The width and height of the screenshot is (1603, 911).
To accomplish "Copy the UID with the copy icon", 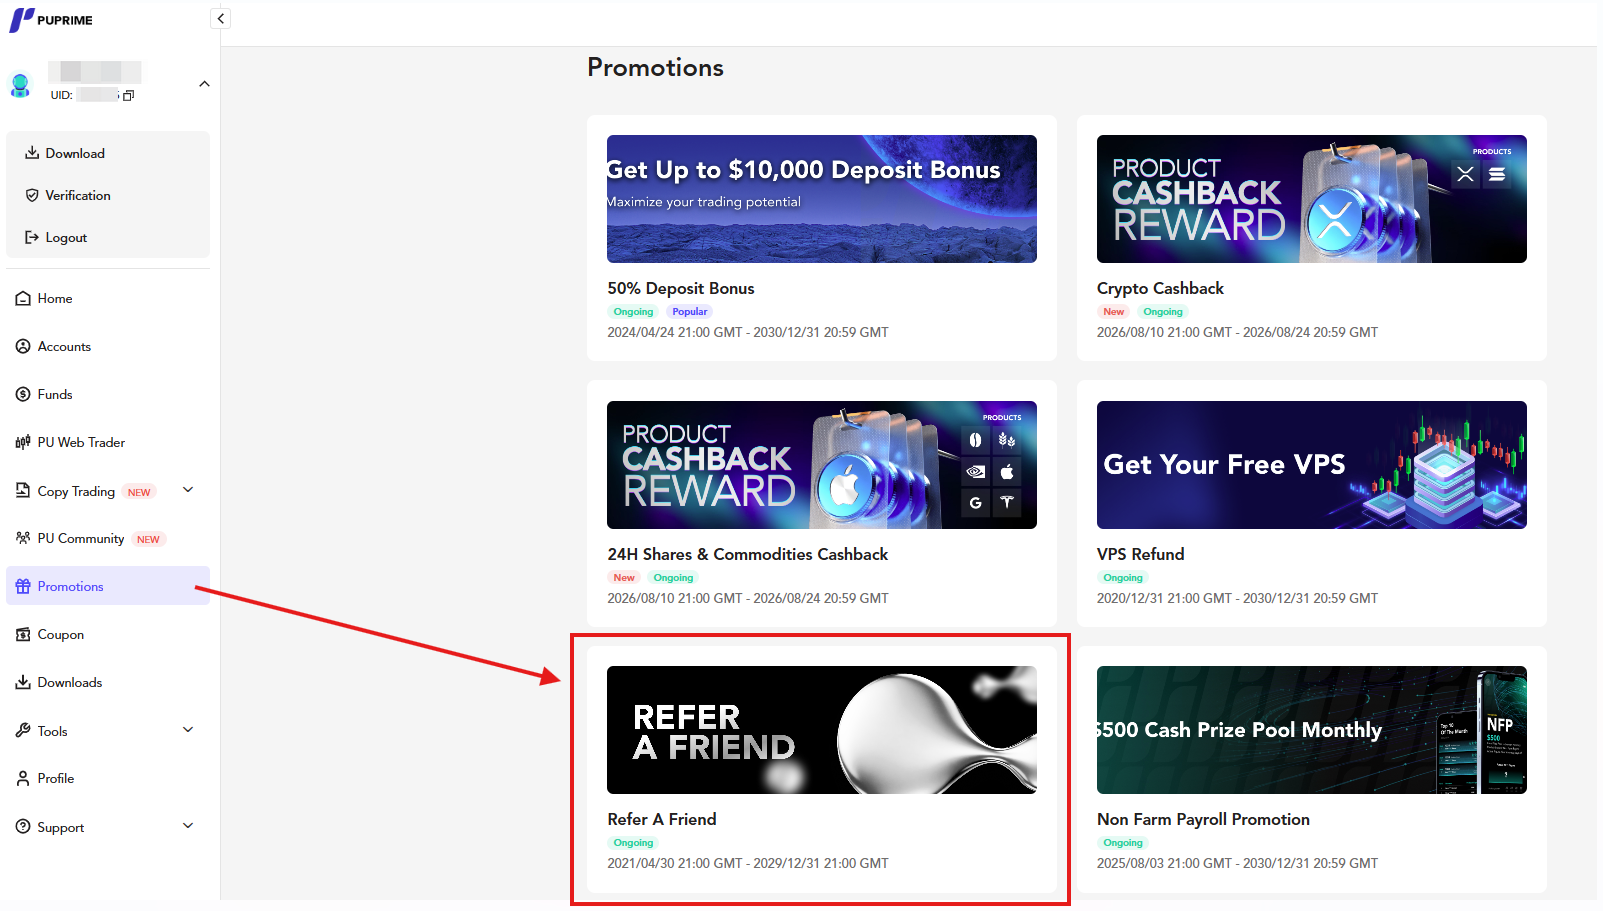I will point(128,96).
